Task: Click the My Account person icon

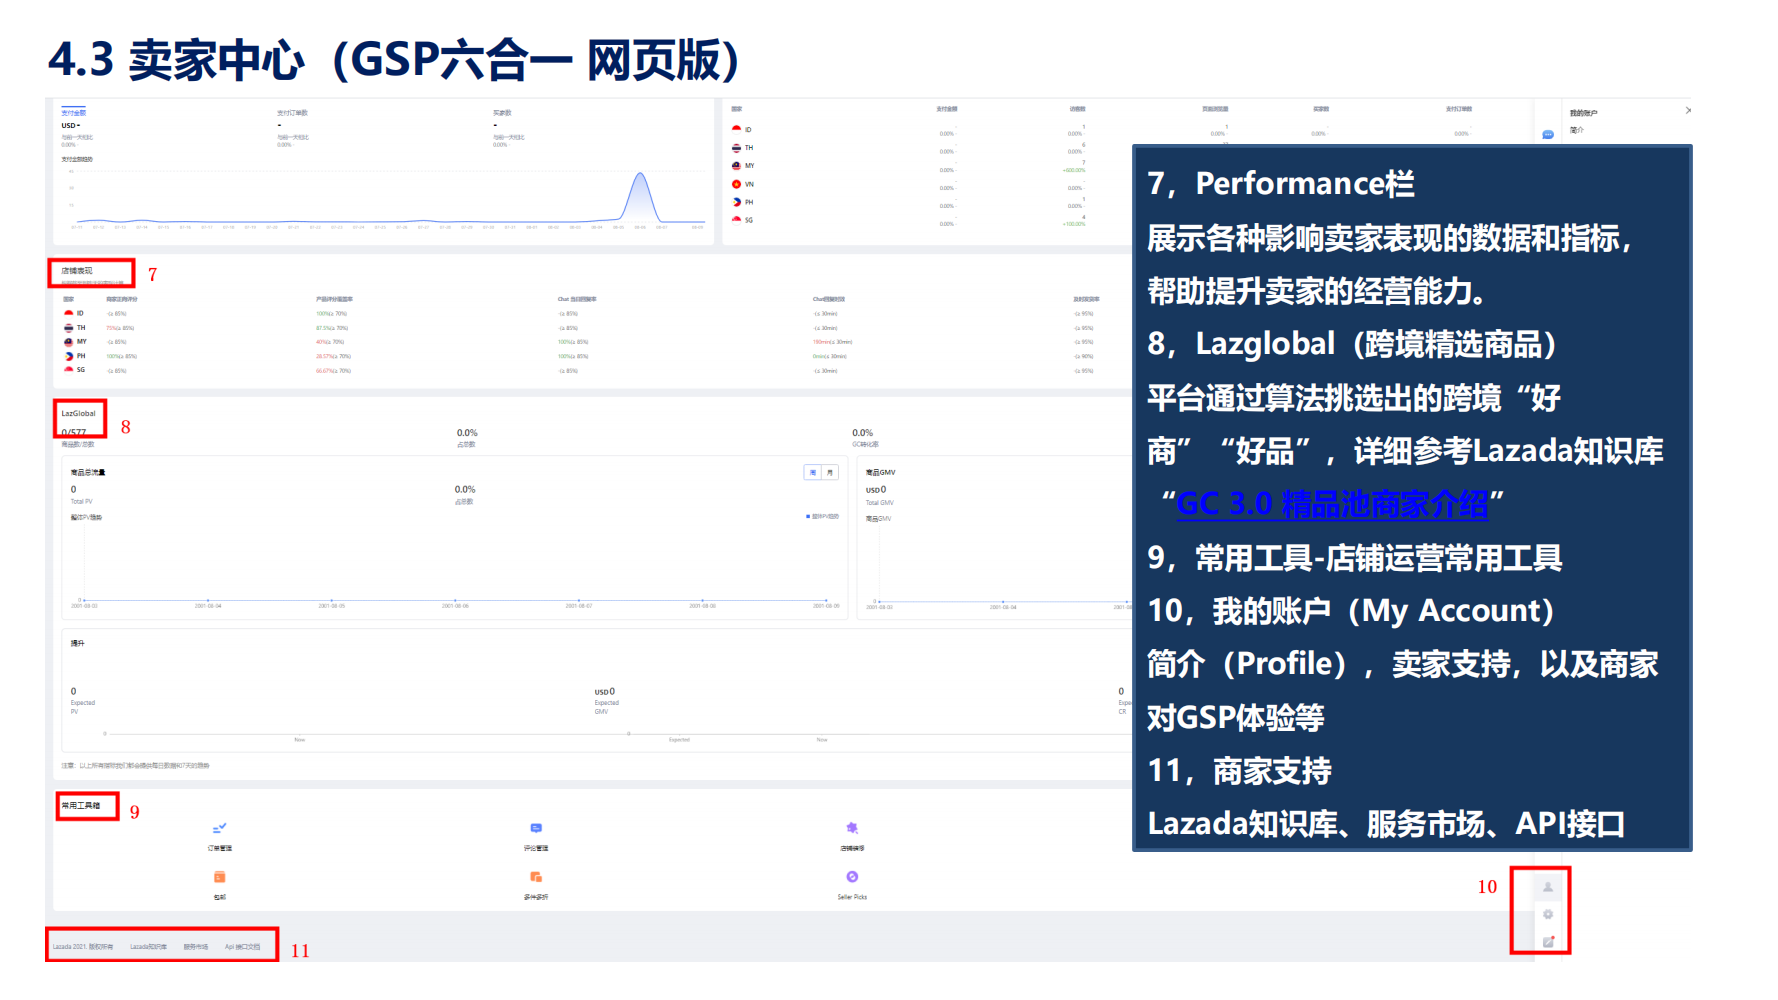Action: tap(1548, 887)
